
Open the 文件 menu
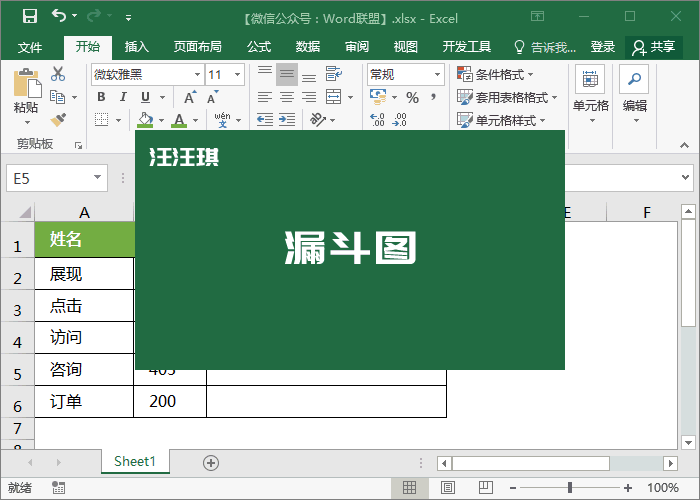[30, 47]
